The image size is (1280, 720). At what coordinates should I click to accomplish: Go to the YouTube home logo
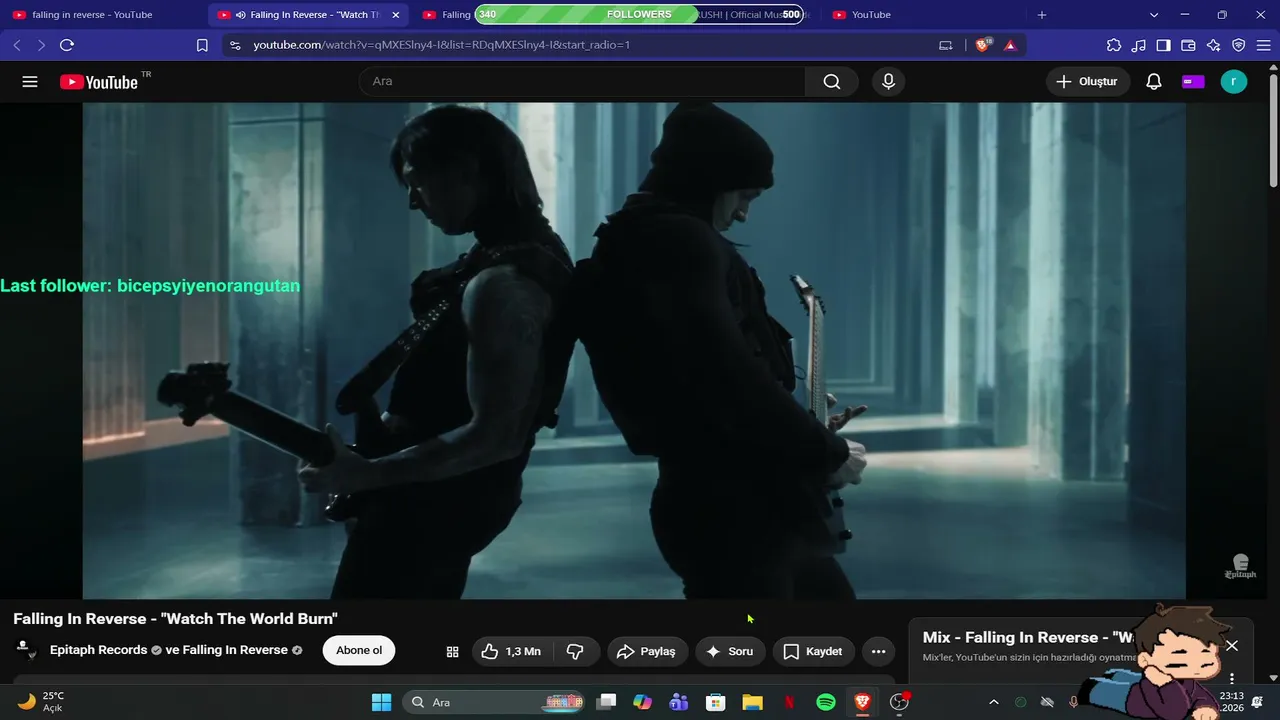coord(99,82)
